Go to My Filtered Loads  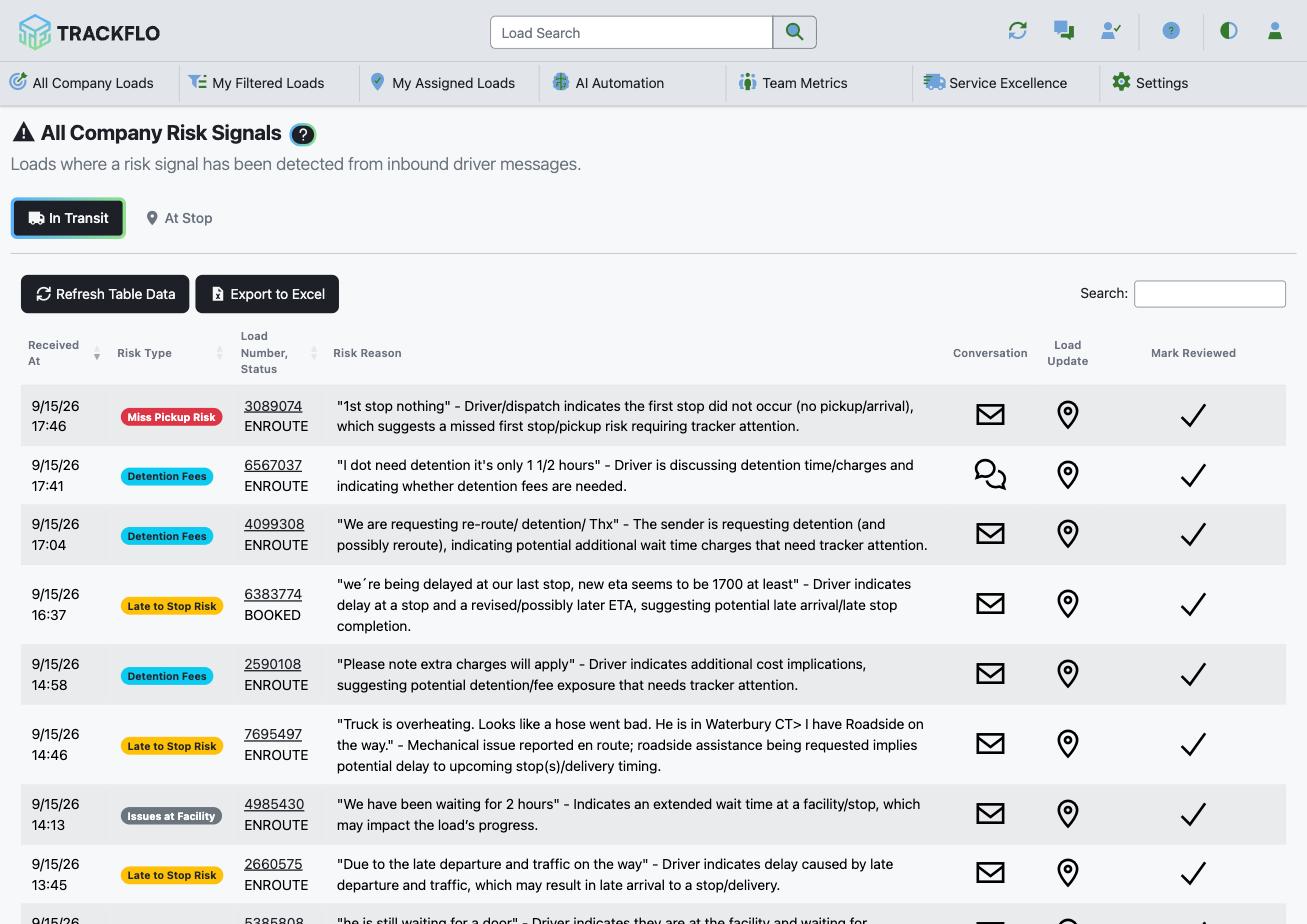point(257,83)
